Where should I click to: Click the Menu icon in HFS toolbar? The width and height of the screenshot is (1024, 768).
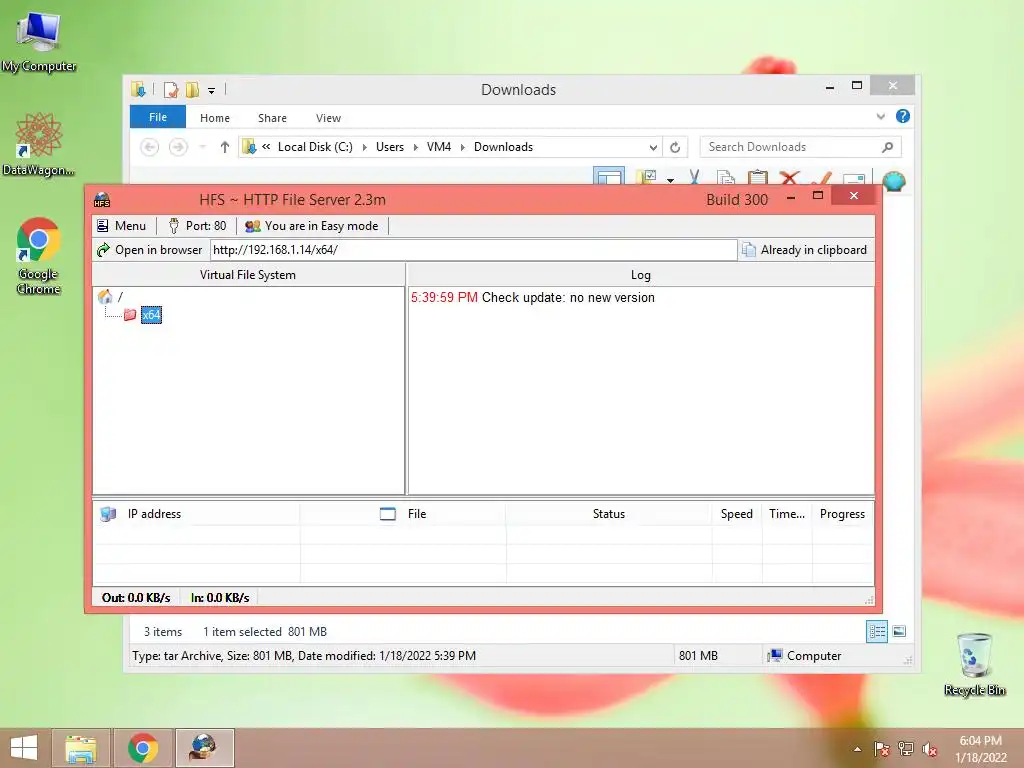pyautogui.click(x=103, y=226)
